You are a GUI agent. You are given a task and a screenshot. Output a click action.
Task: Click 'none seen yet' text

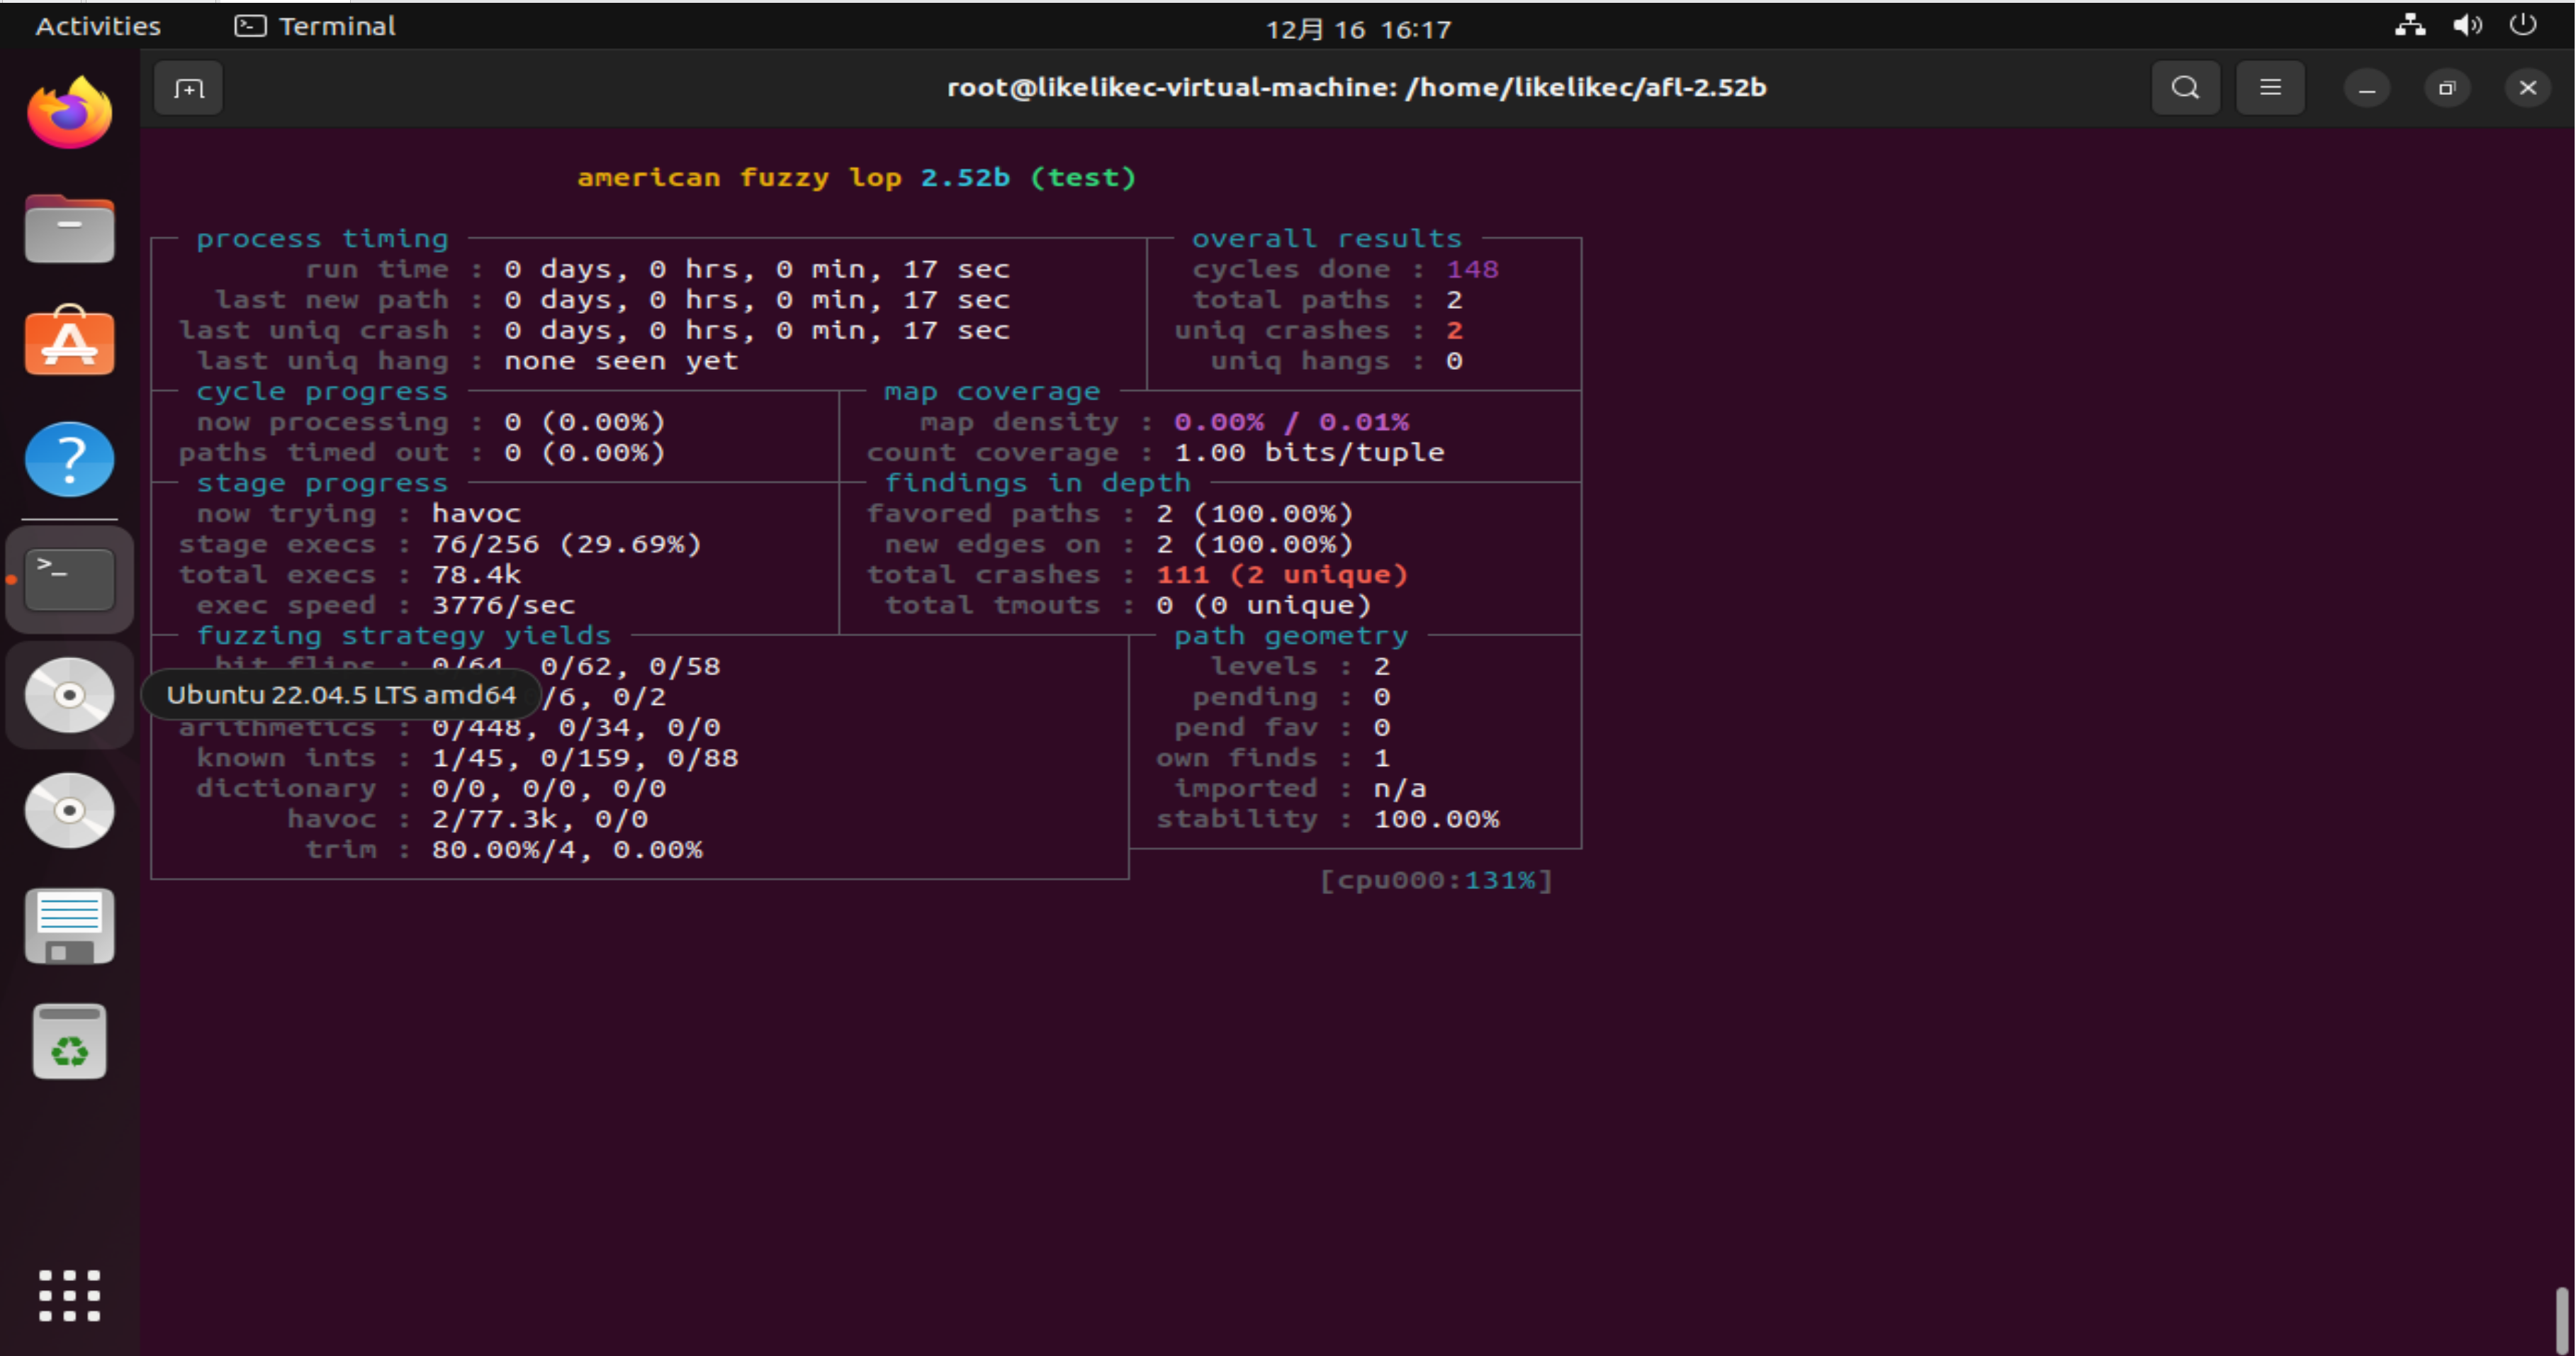point(621,361)
